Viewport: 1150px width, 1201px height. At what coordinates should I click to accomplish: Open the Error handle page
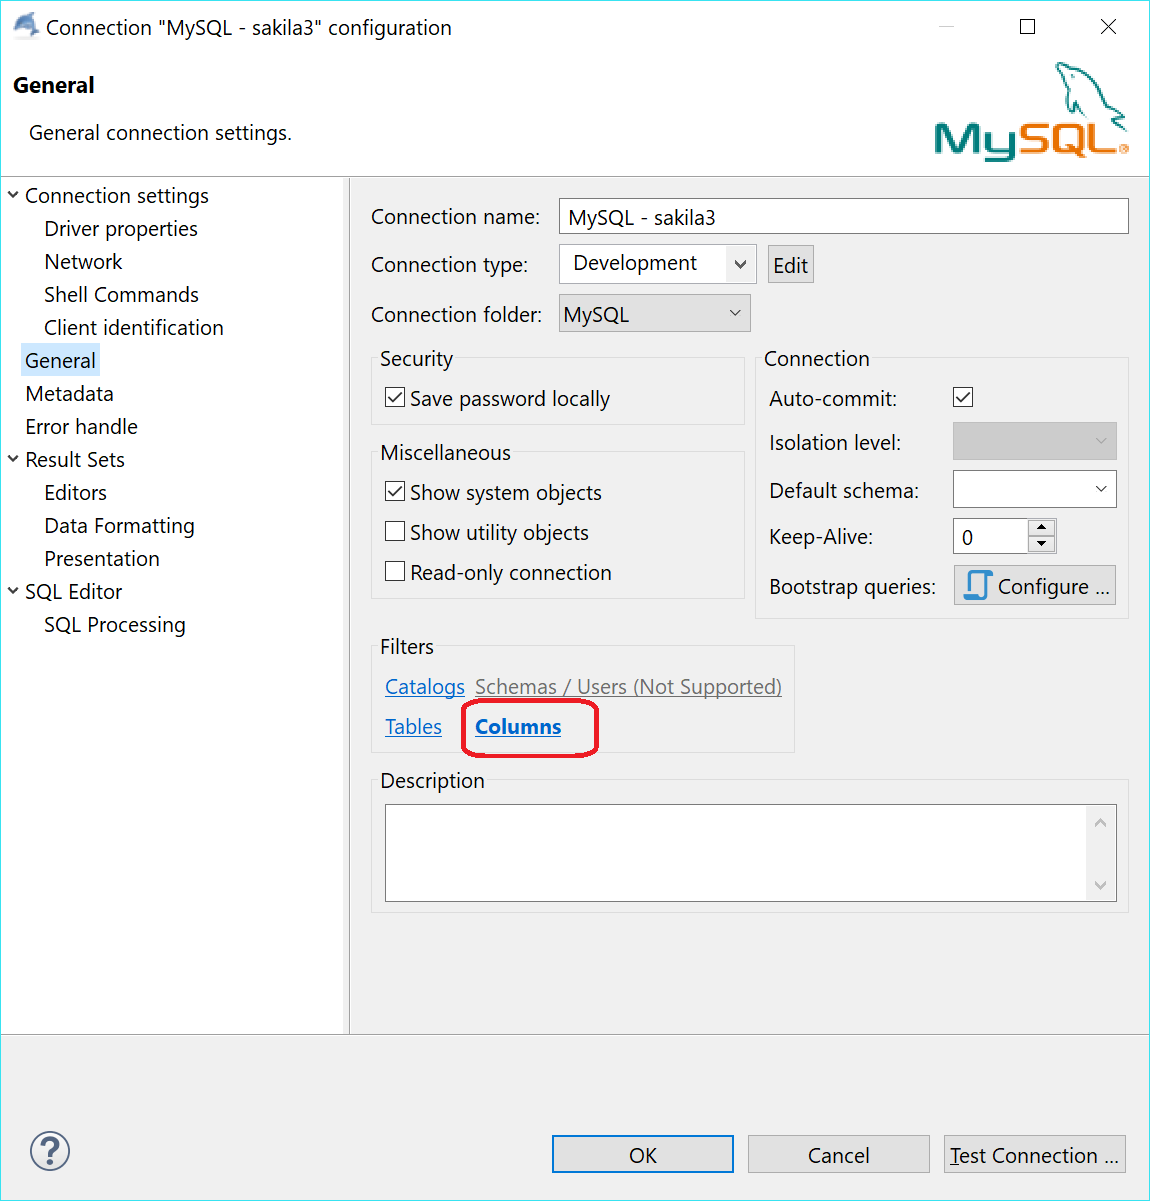[81, 427]
